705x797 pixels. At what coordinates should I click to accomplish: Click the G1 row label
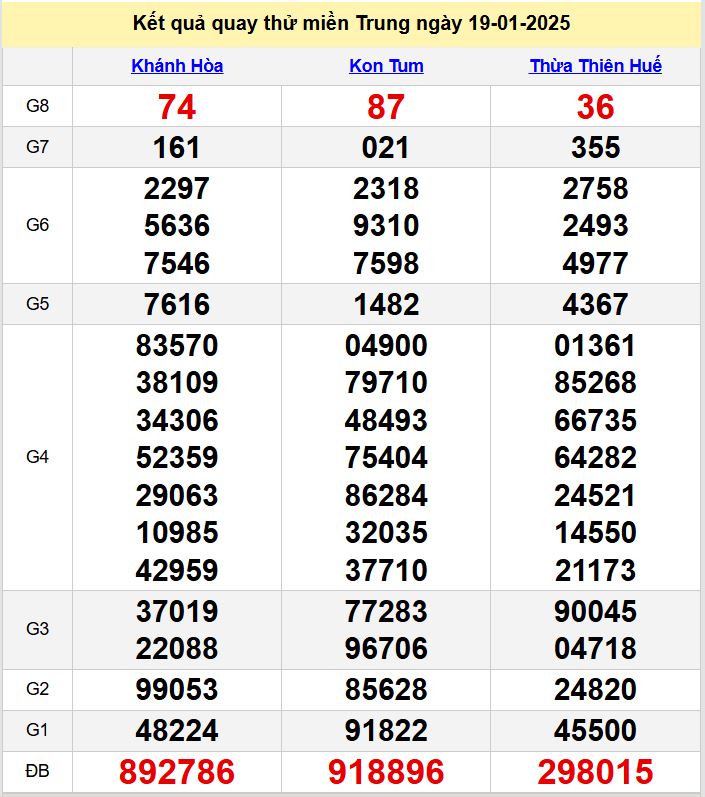click(x=37, y=730)
